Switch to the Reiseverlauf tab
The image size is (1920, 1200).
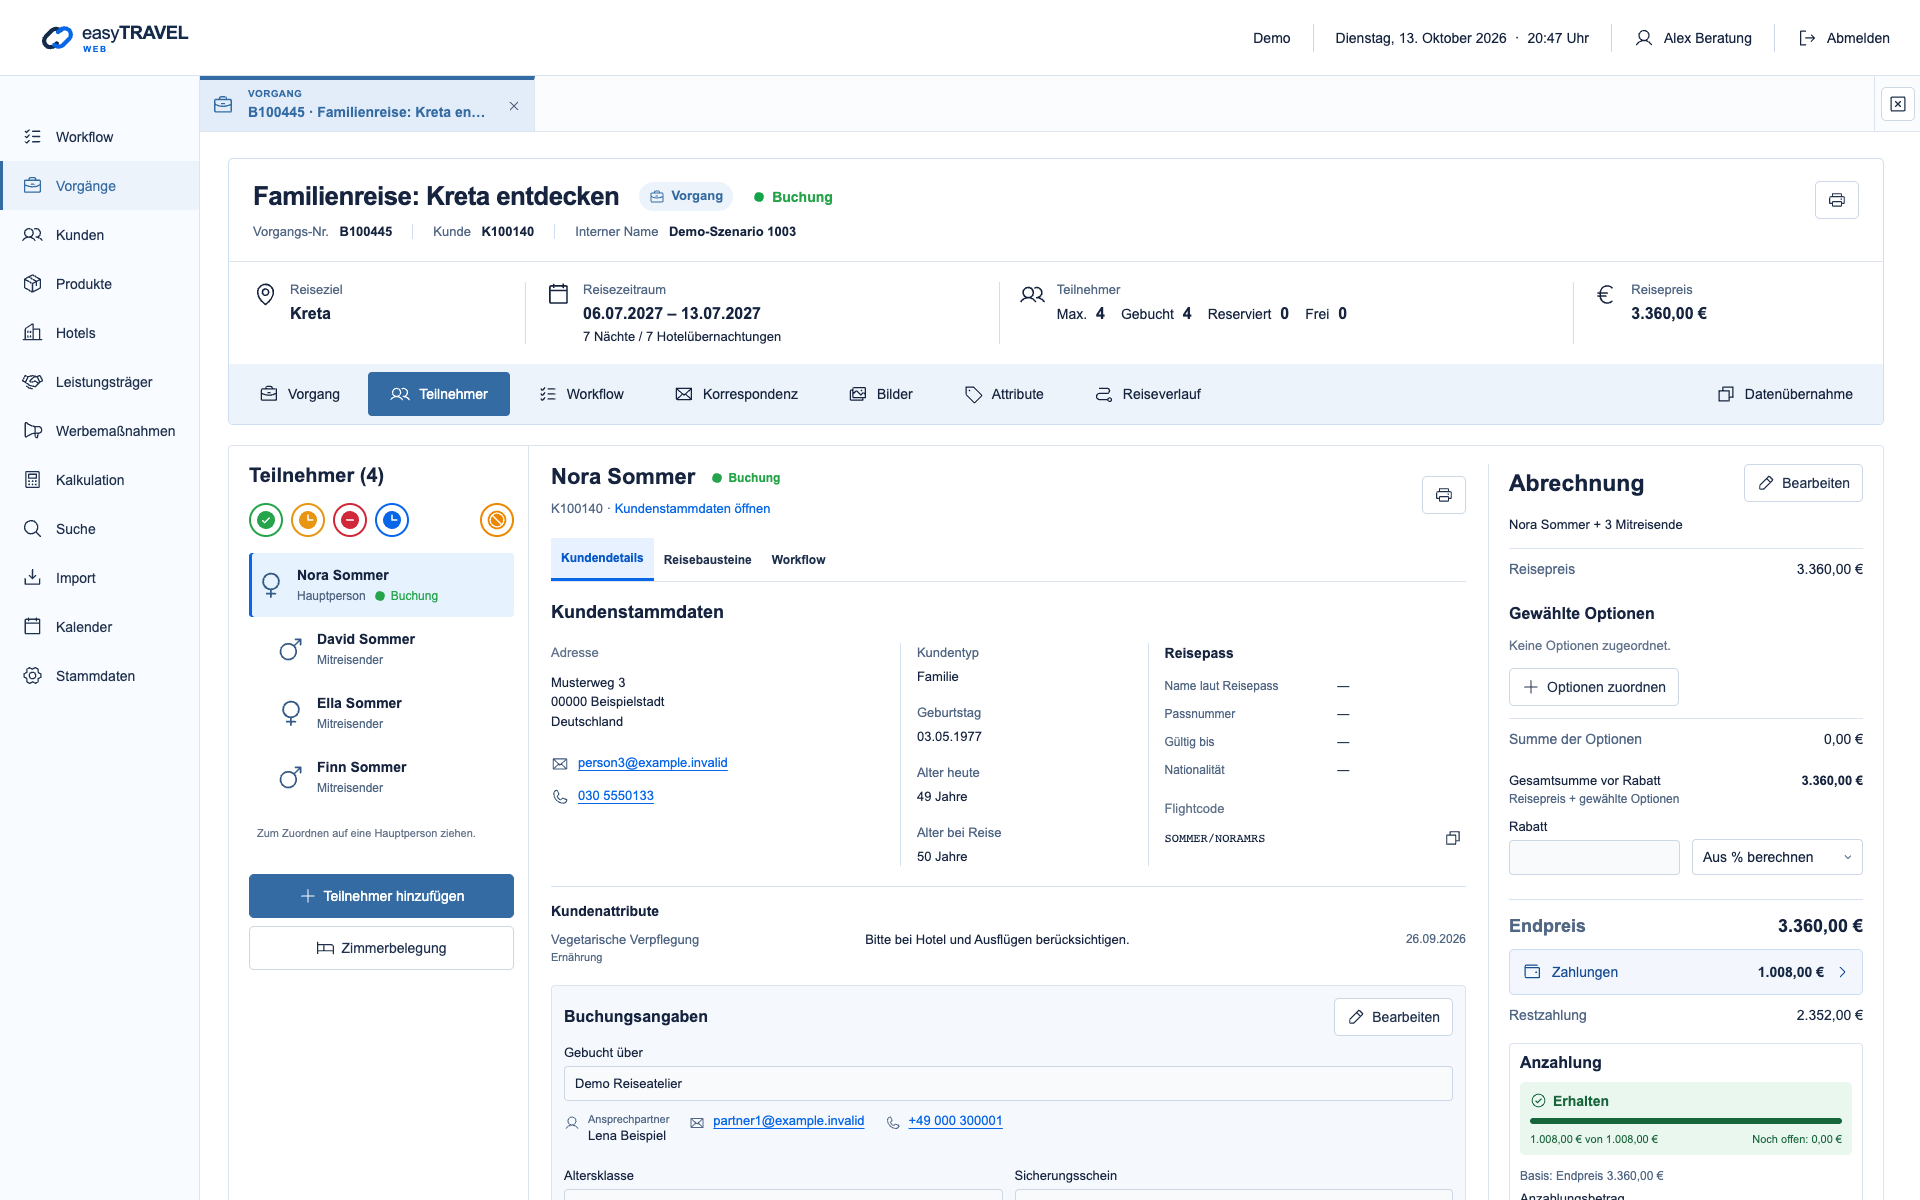[1147, 394]
